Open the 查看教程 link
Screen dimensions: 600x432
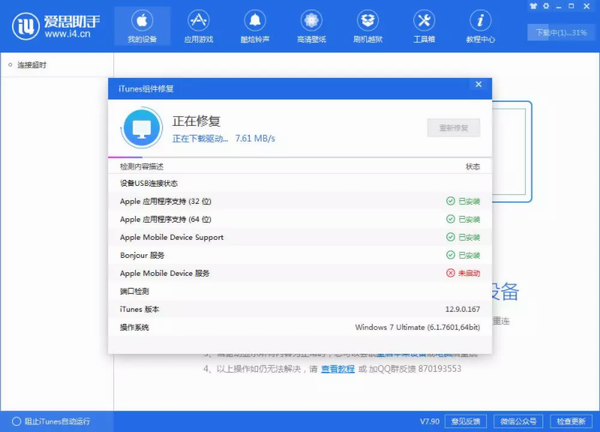point(338,369)
